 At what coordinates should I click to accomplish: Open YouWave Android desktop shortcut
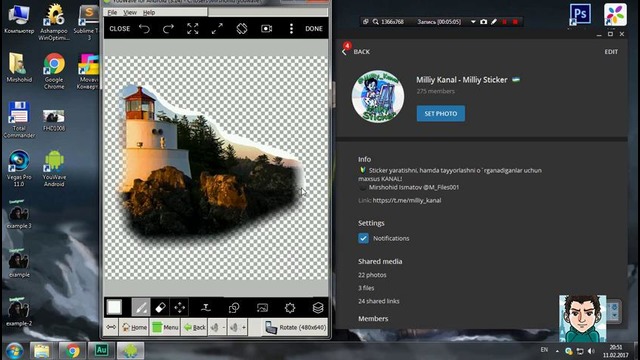coord(54,168)
